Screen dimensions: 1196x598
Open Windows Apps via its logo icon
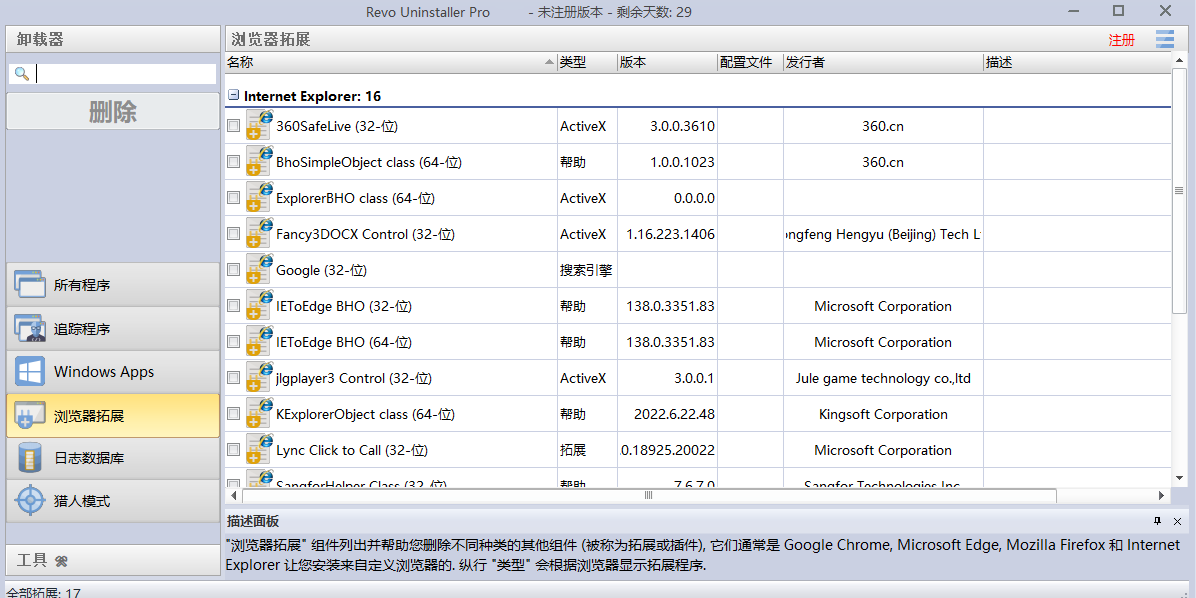(30, 372)
